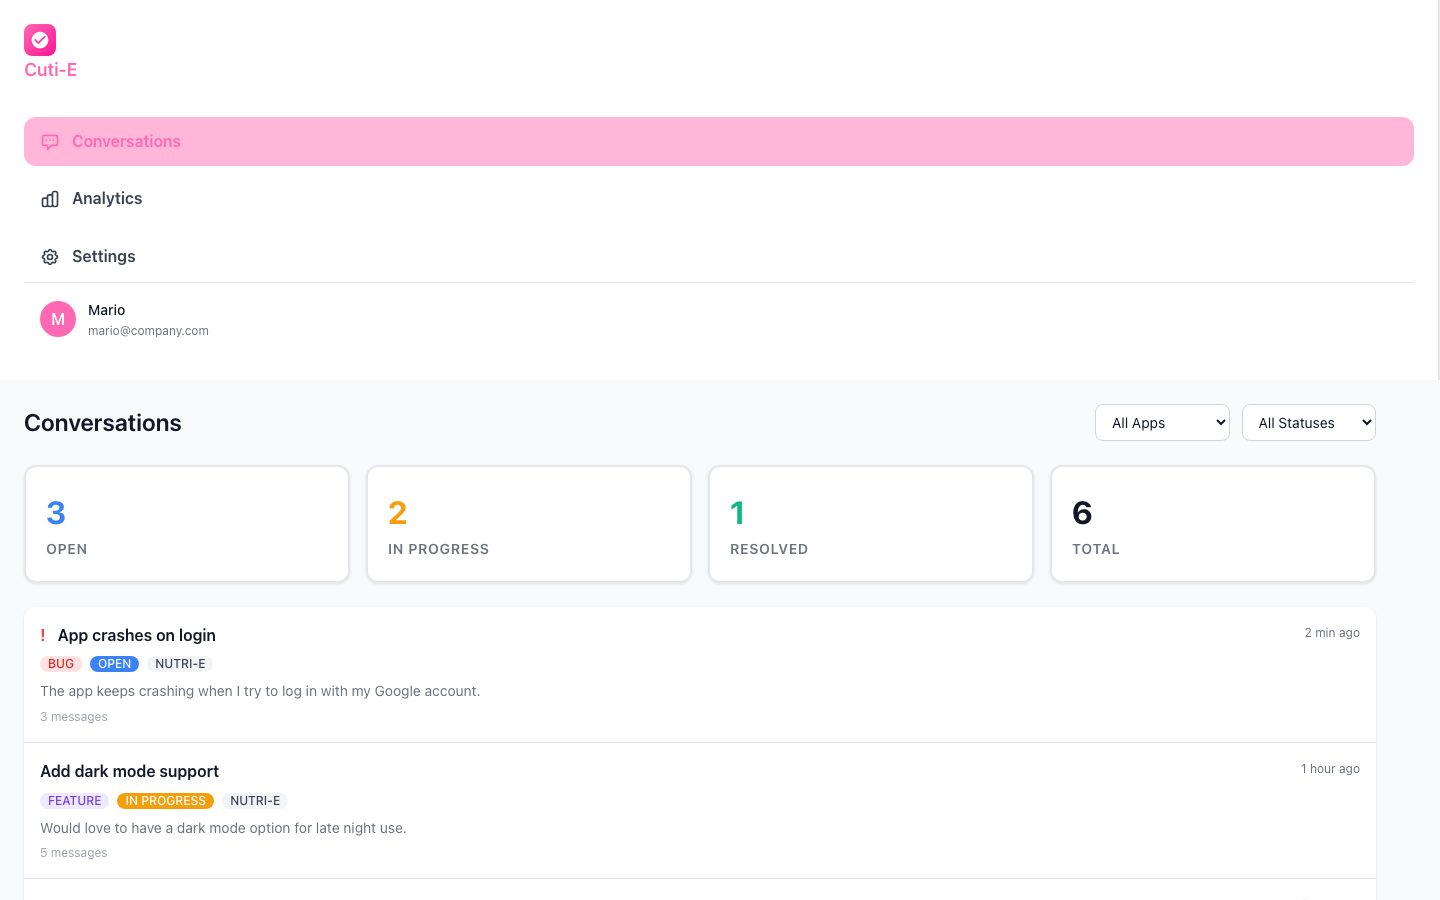This screenshot has width=1440, height=900.
Task: Click Mario's pink avatar icon
Action: [x=58, y=318]
